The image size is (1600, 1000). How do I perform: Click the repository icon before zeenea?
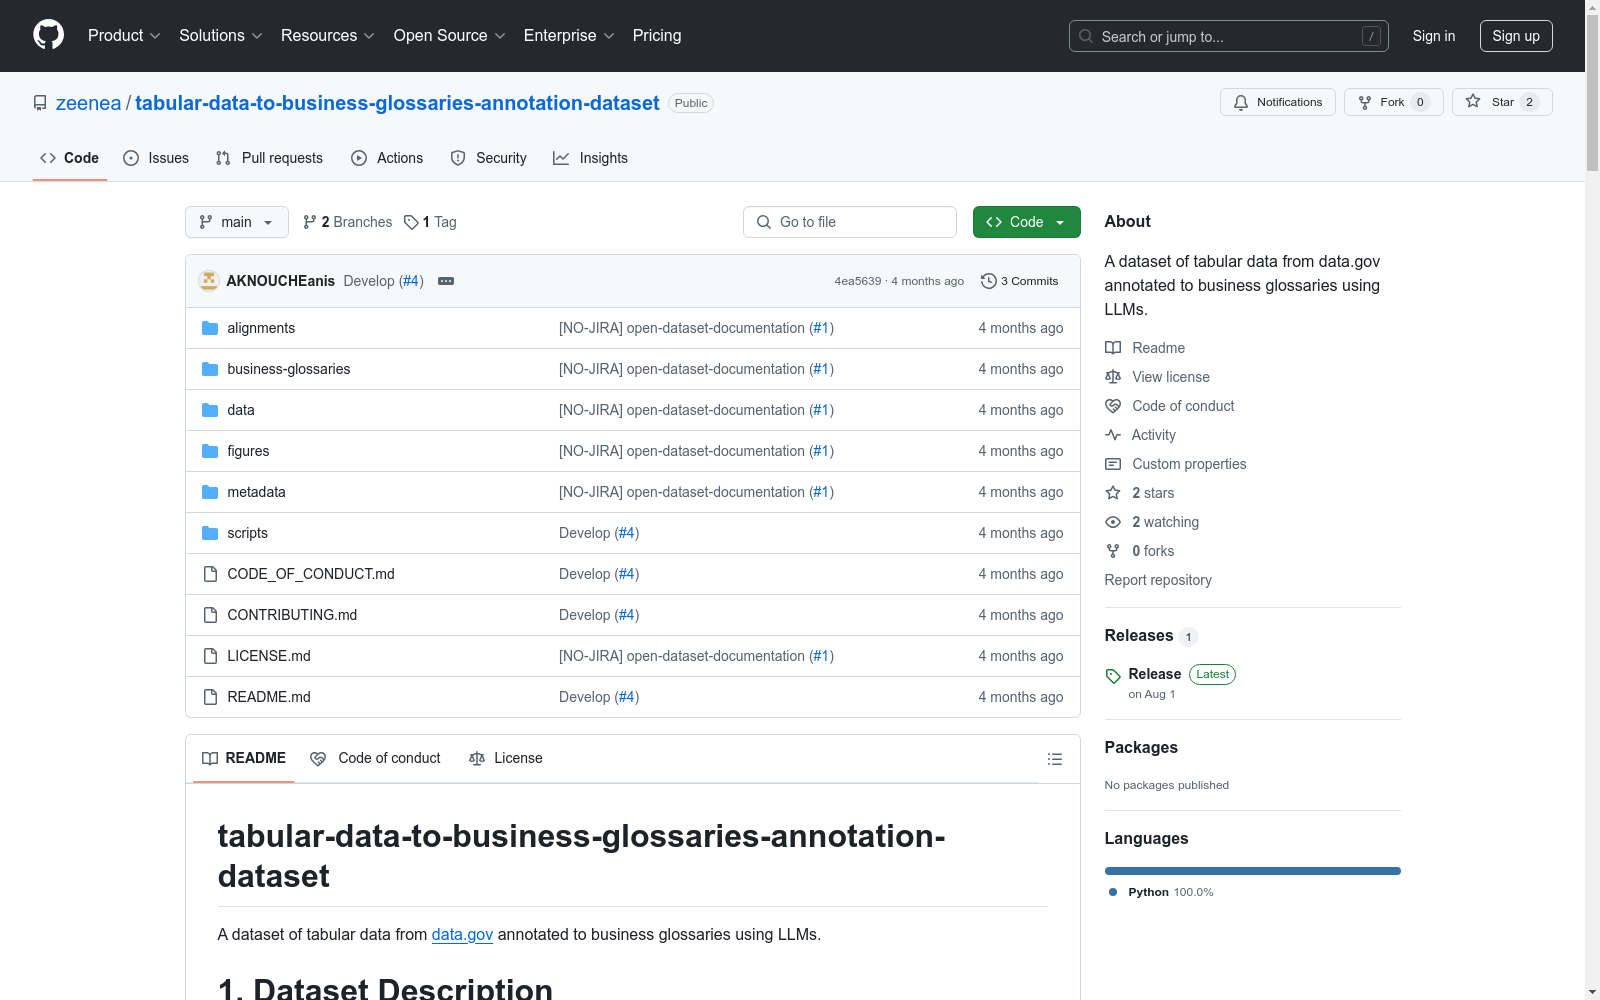(x=40, y=103)
